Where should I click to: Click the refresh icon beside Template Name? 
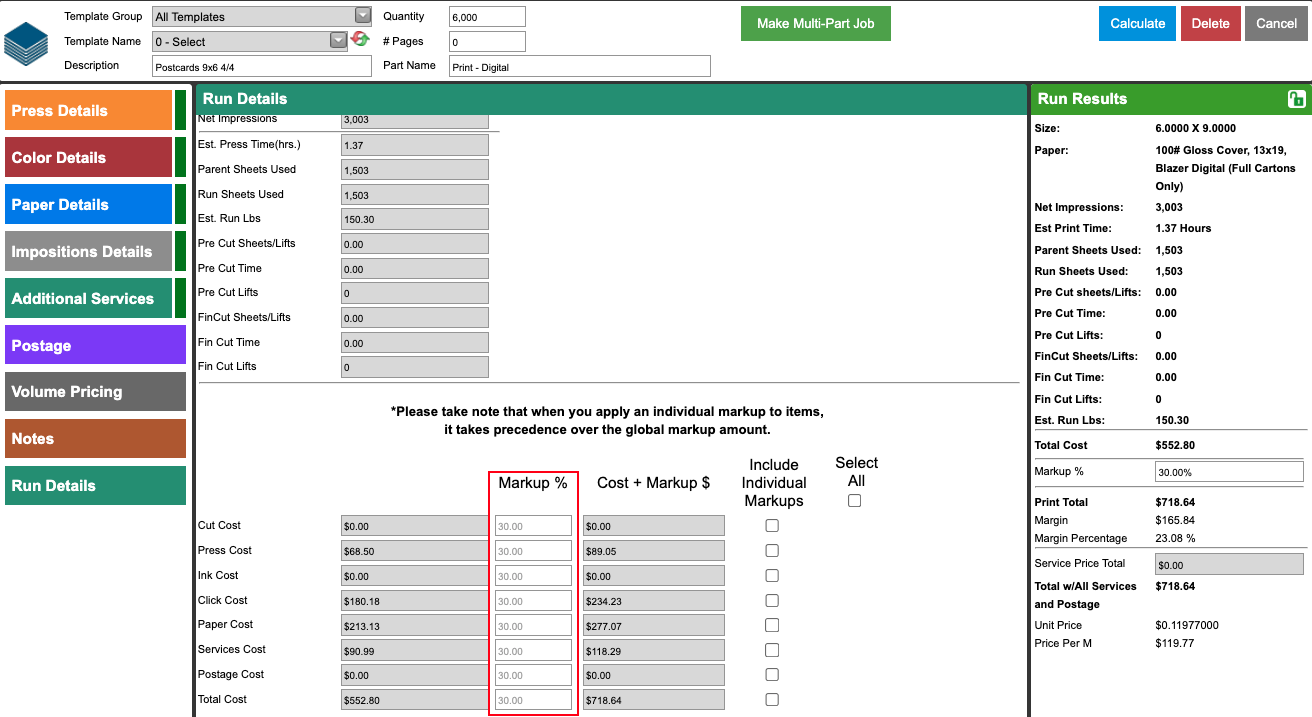pos(360,39)
